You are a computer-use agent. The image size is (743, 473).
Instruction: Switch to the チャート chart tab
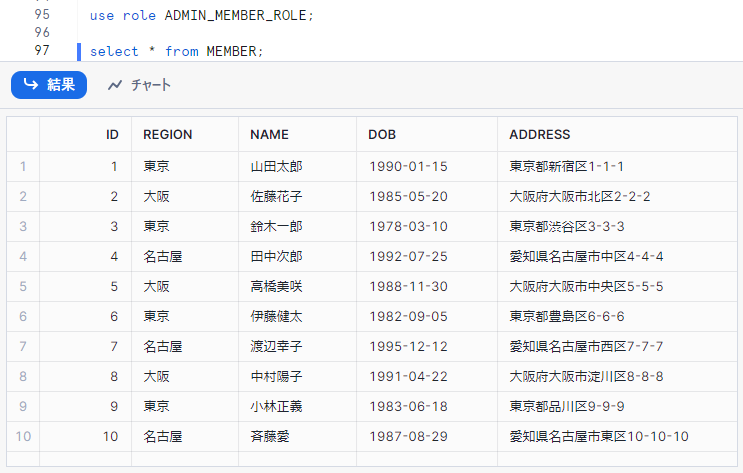point(139,85)
